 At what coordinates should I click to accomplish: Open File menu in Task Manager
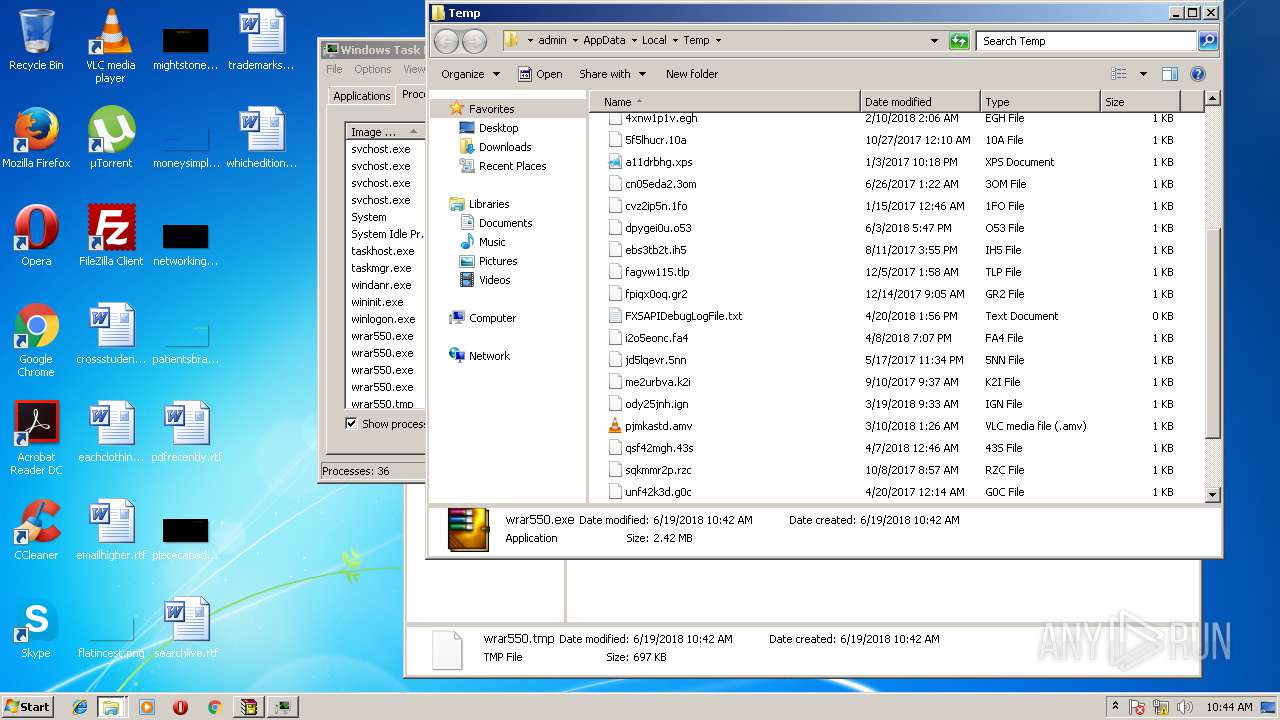point(334,69)
